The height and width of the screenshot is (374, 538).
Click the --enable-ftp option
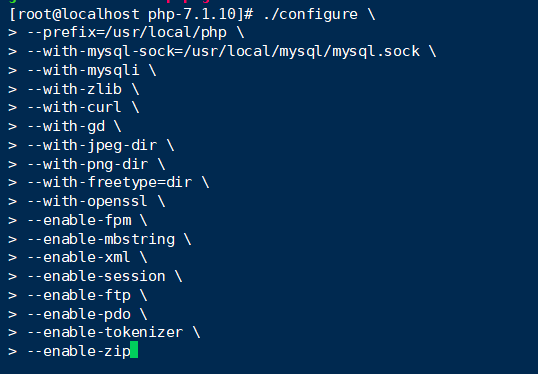(x=79, y=295)
